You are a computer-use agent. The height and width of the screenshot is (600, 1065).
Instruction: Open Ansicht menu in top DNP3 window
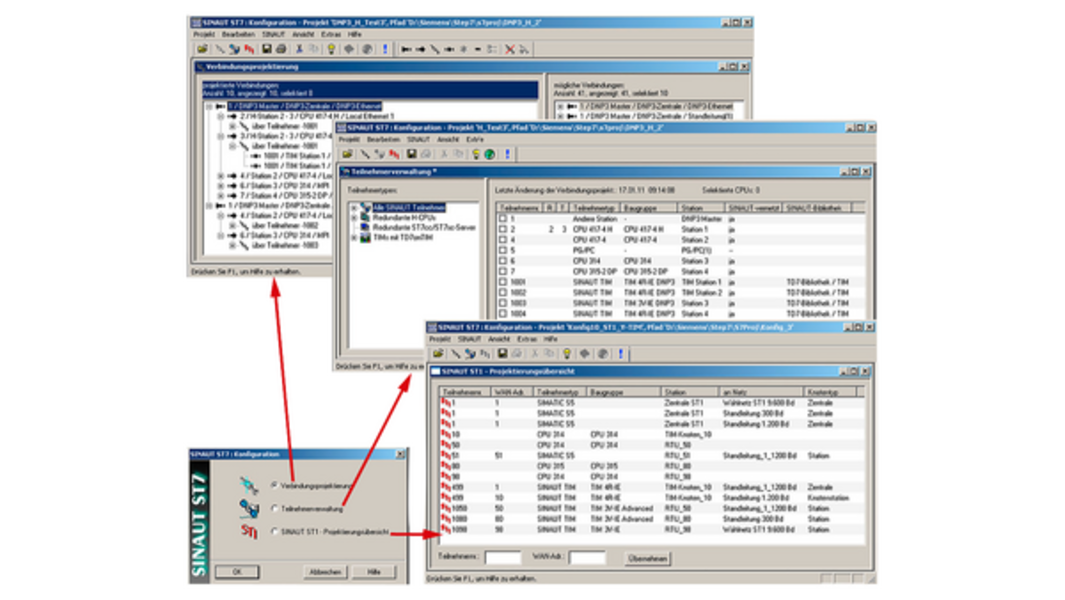[303, 34]
